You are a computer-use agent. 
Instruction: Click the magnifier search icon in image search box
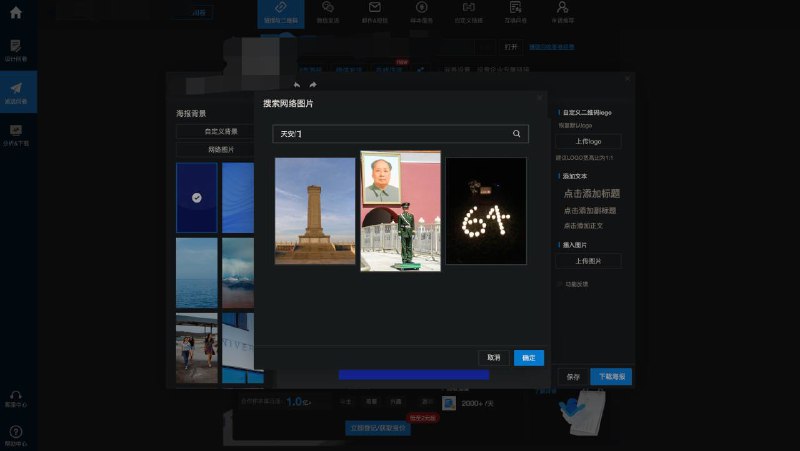(516, 134)
